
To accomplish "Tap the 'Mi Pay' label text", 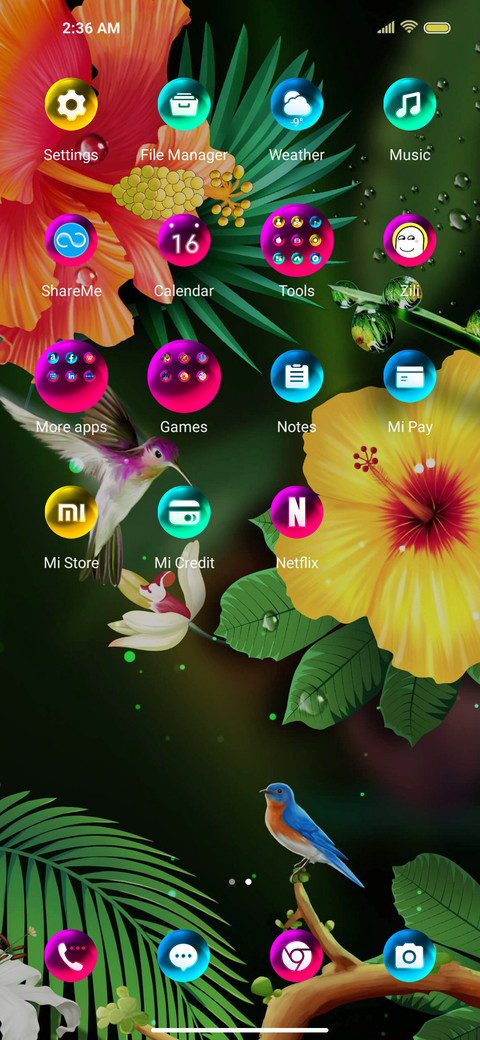I will point(410,427).
